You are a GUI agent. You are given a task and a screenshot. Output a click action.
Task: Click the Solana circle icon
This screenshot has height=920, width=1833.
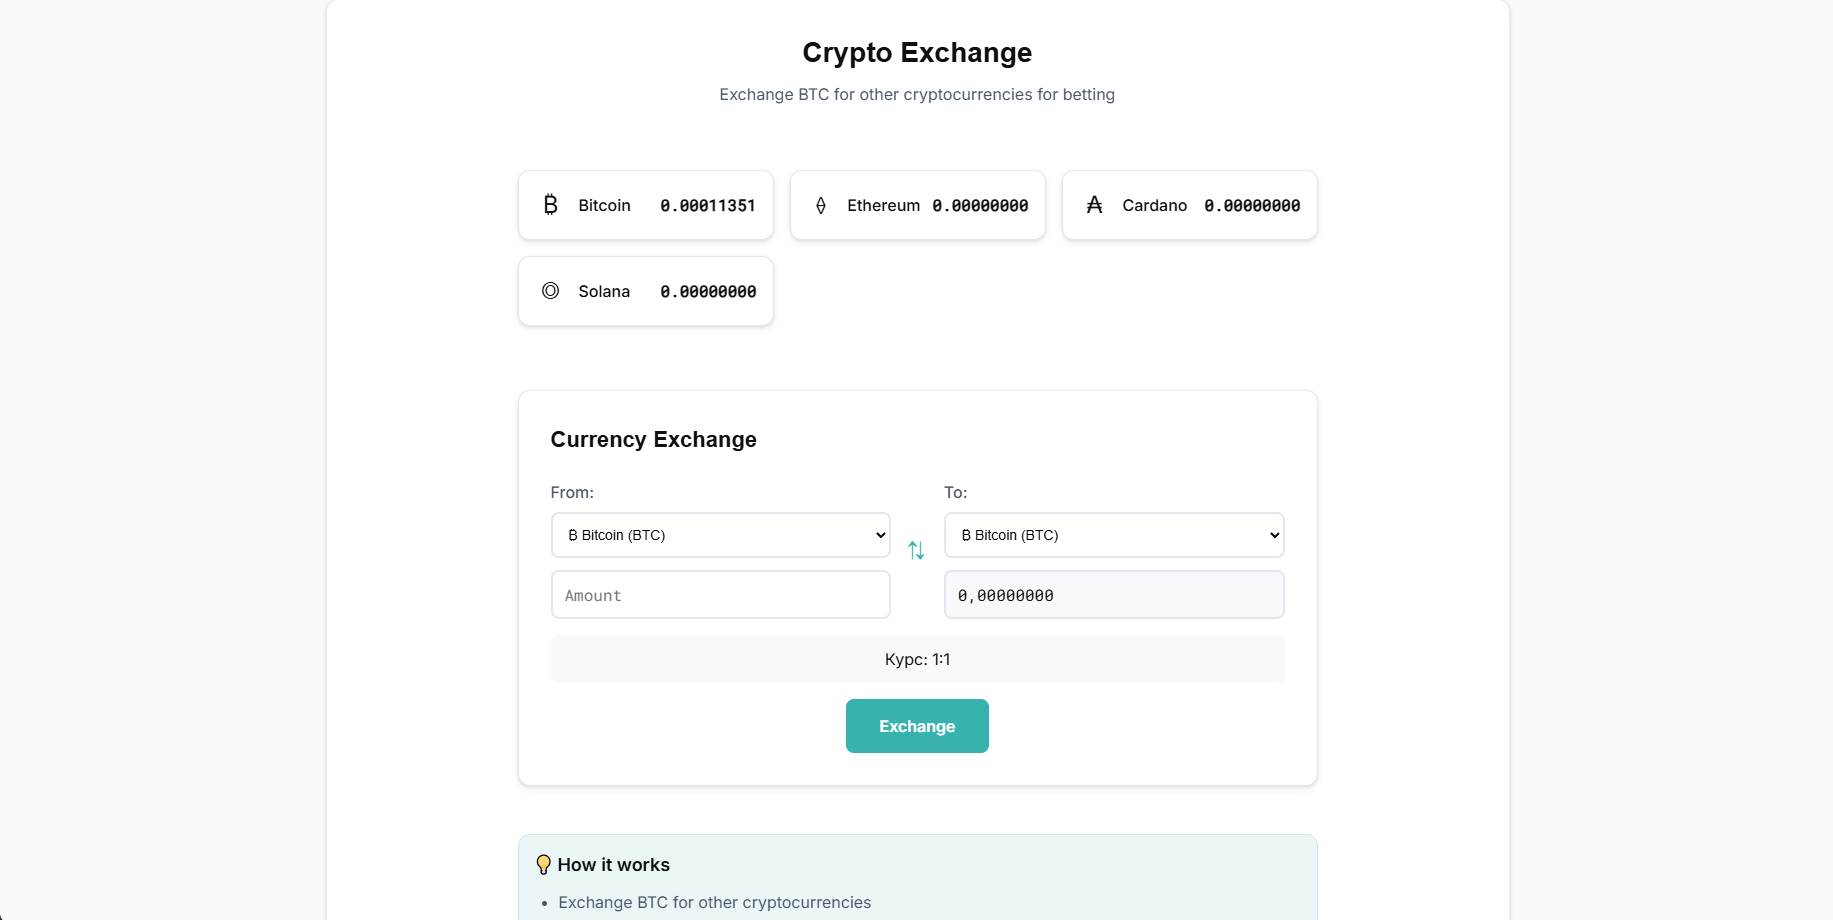[550, 291]
